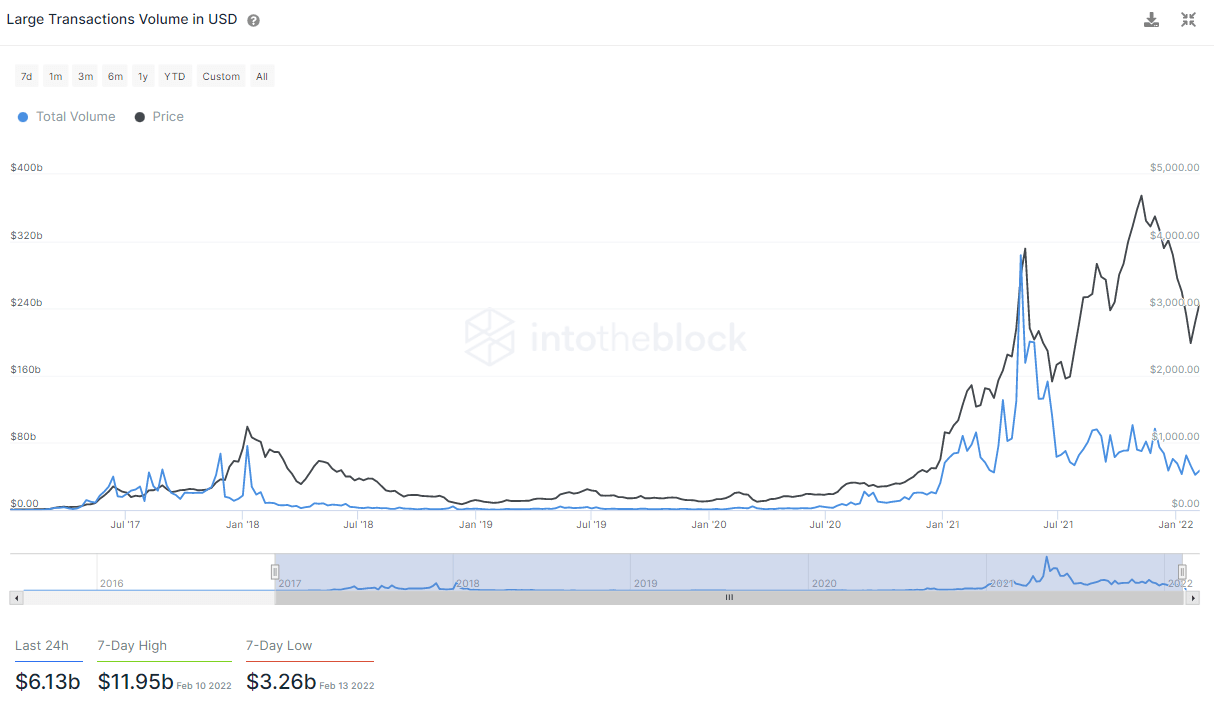Click the left range selector handle
Screen dimensions: 1214x708
tap(275, 571)
